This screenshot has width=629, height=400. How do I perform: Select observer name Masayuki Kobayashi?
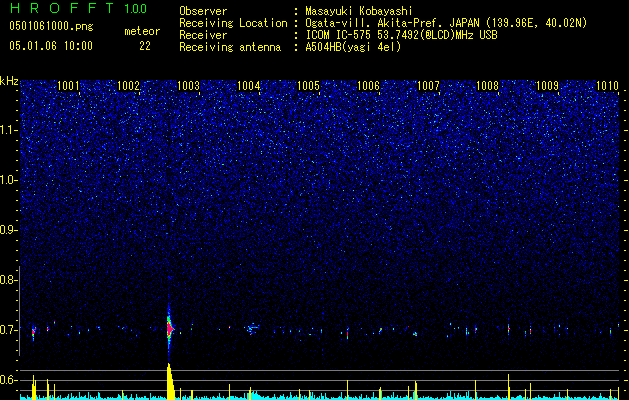click(359, 11)
